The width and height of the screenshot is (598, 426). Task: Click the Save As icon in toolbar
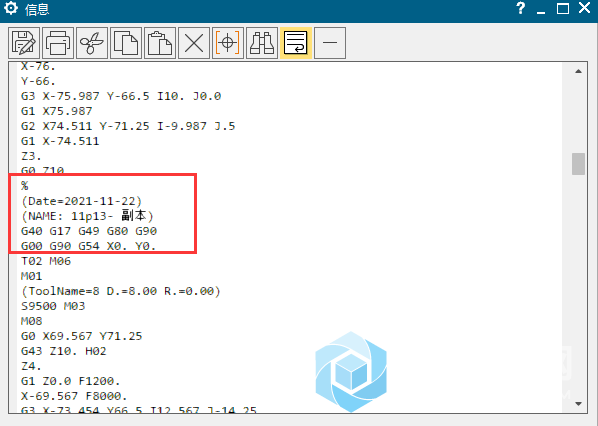(x=24, y=43)
